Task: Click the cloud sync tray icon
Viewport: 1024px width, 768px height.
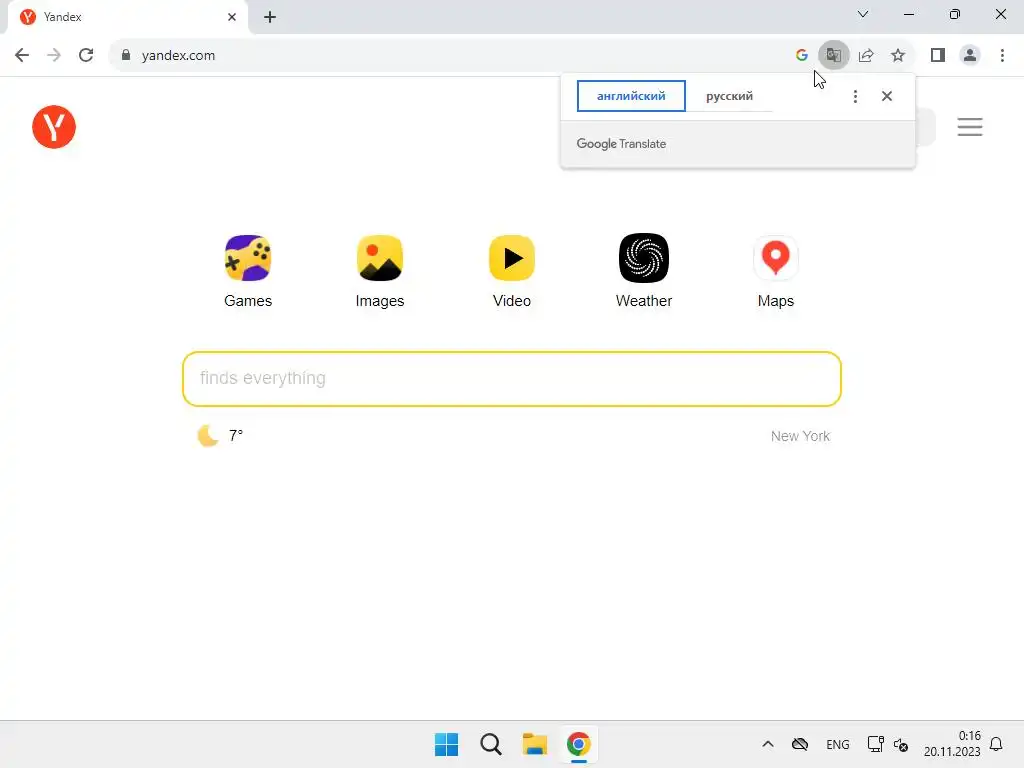Action: point(800,744)
